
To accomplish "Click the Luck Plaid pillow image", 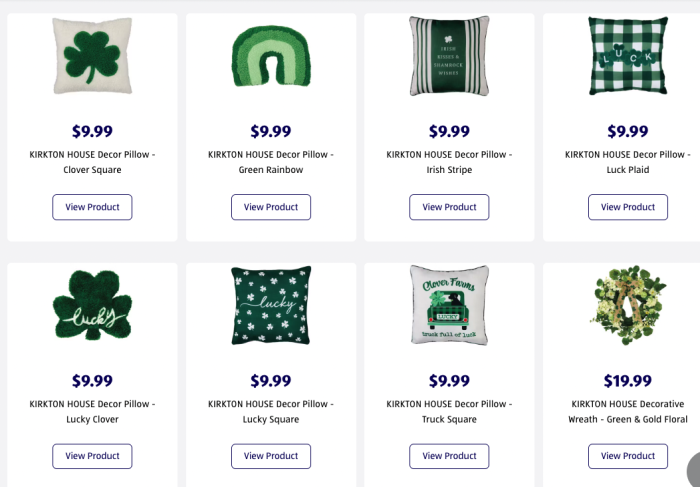I will pyautogui.click(x=627, y=55).
